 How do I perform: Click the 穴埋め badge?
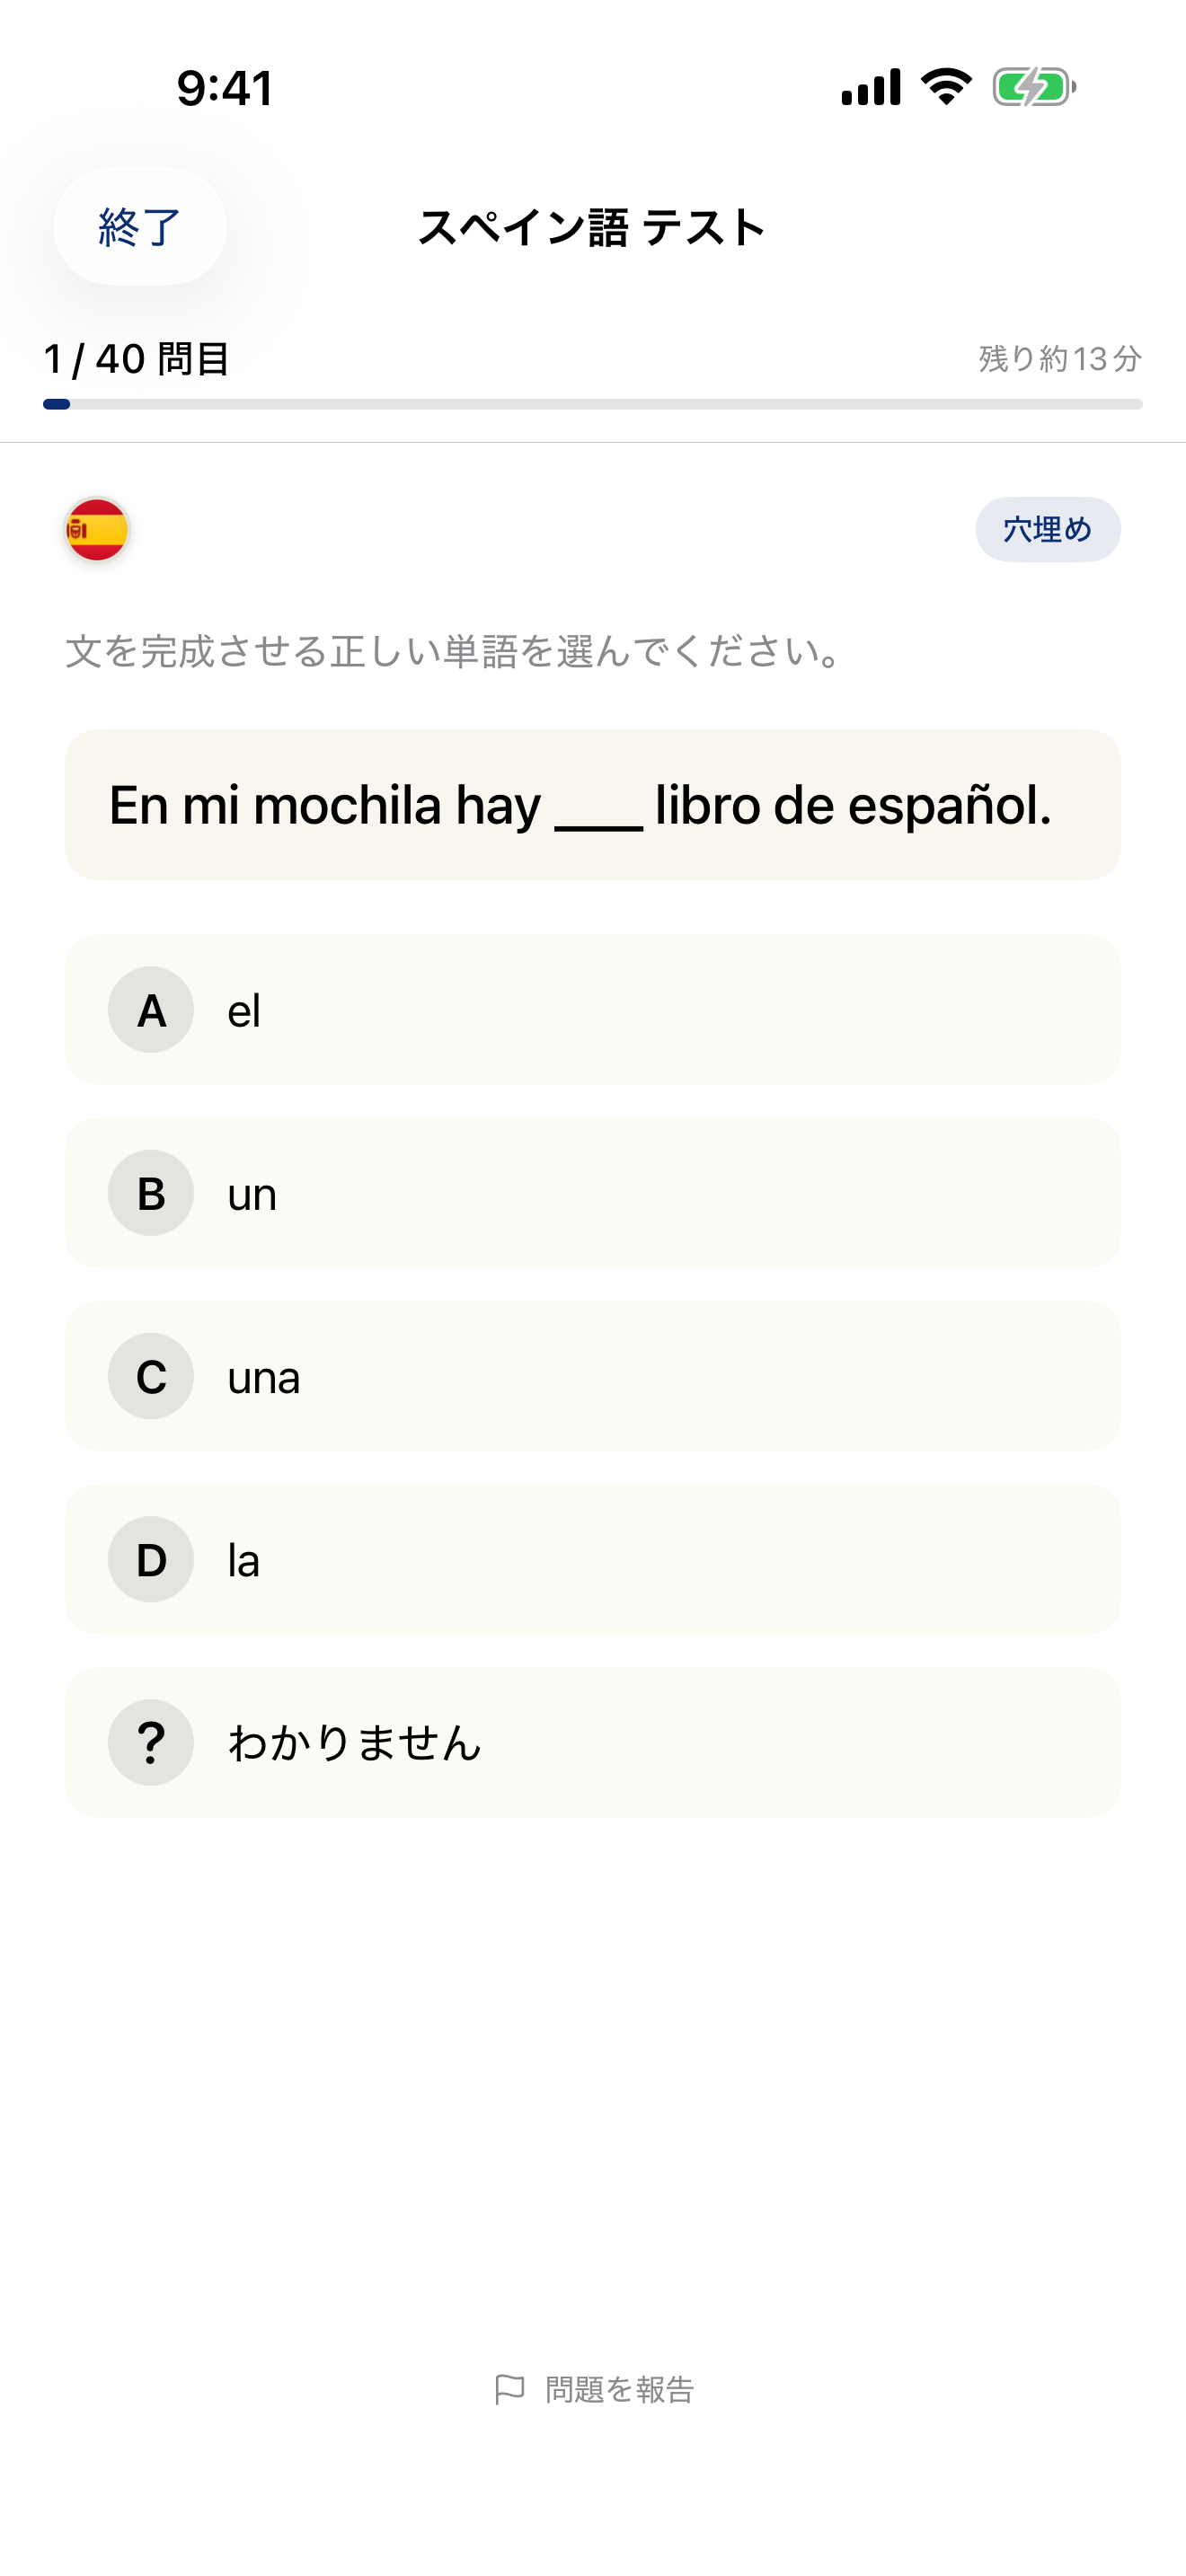click(x=1048, y=530)
